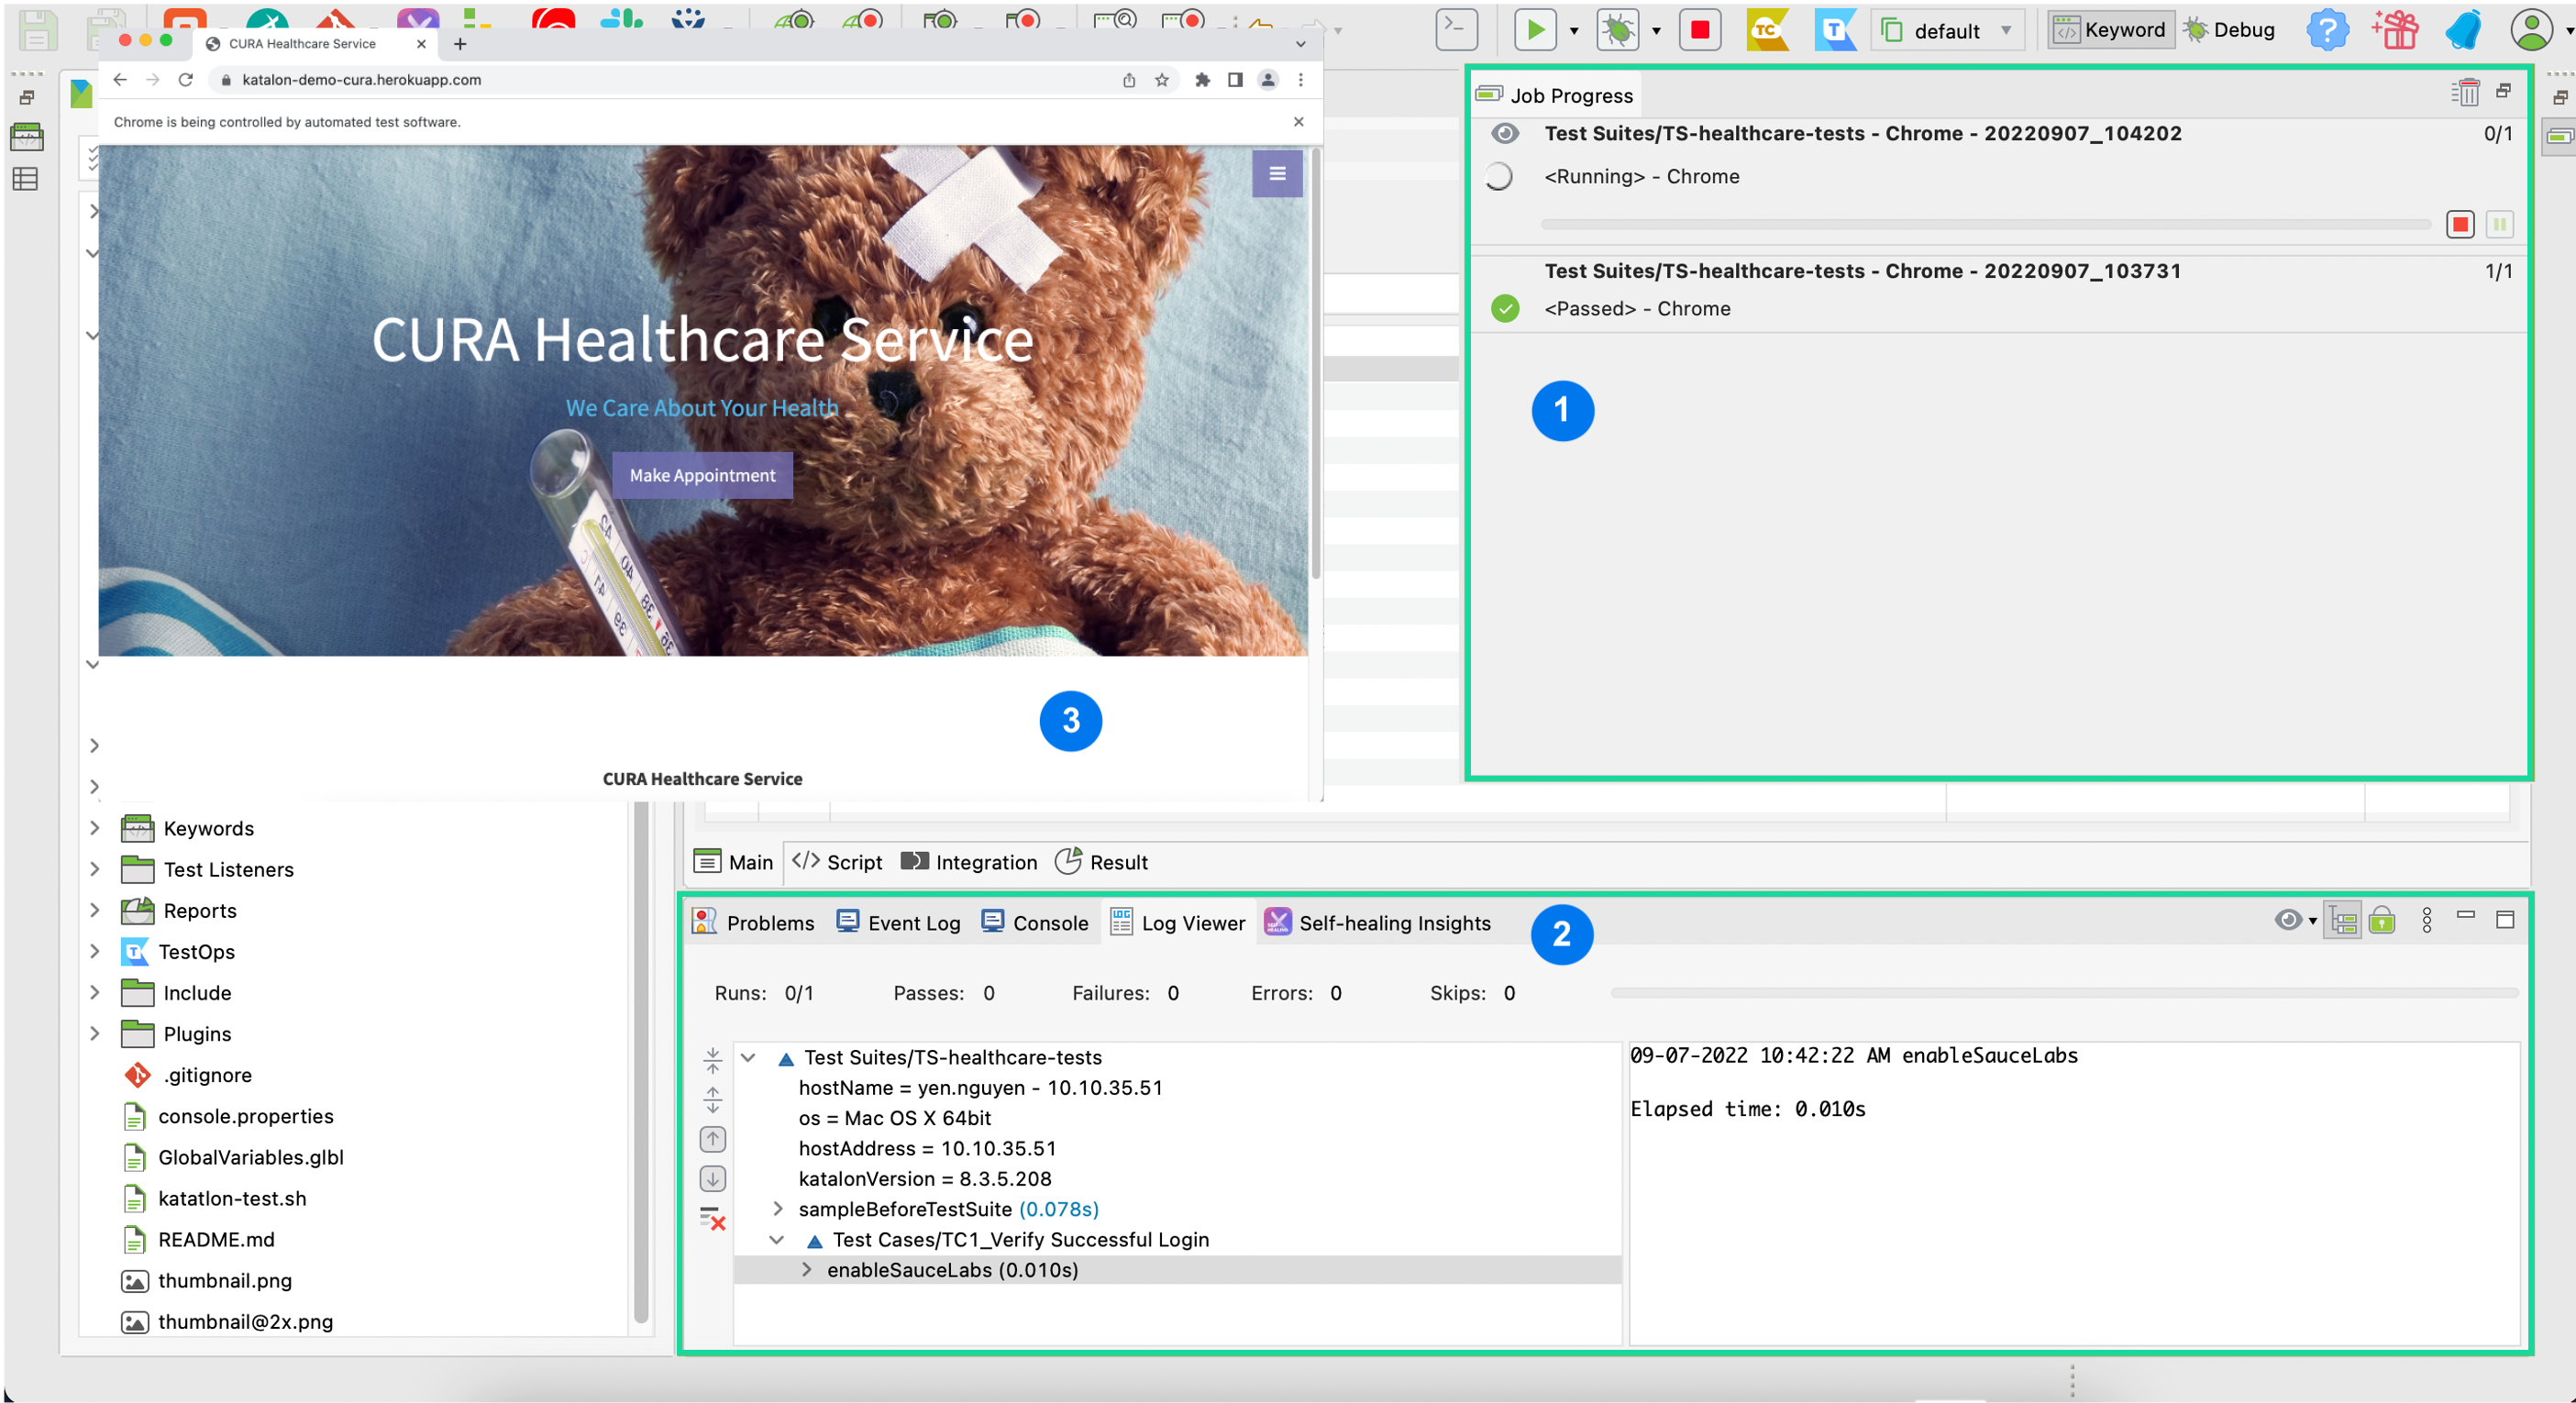Toggle the eye icon for running test suite
The height and width of the screenshot is (1403, 2576).
(1504, 133)
